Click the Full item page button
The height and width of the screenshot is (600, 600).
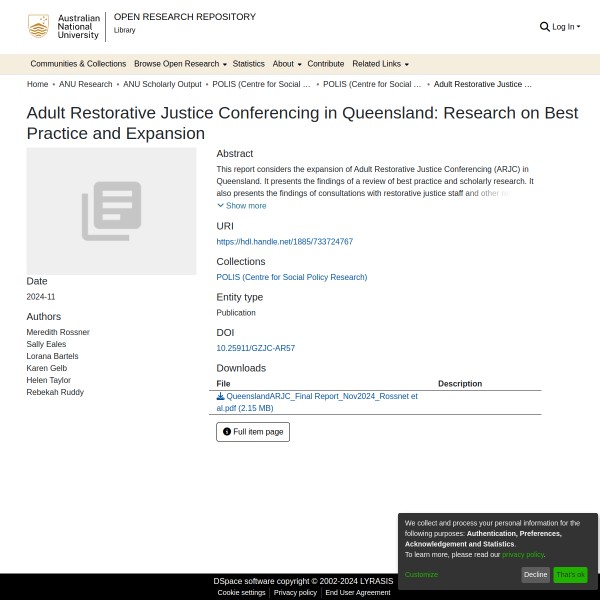point(253,432)
